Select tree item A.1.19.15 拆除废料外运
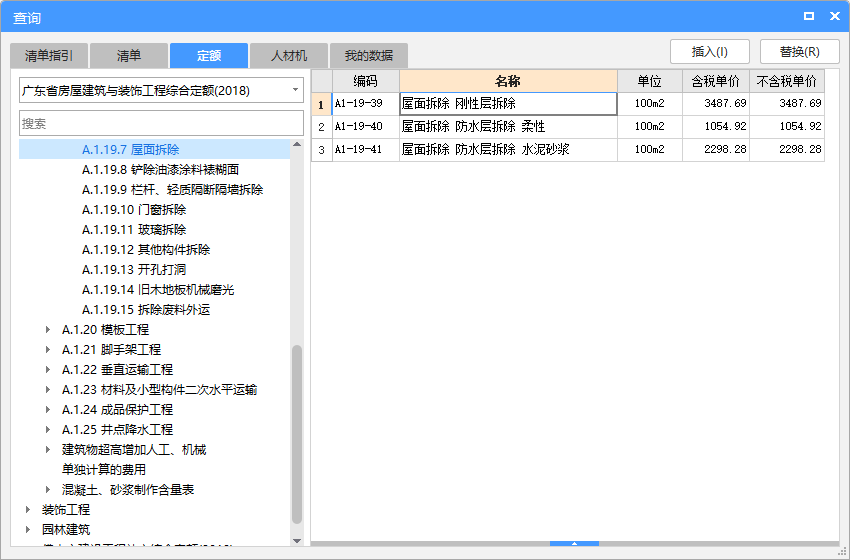The image size is (850, 560). [146, 310]
